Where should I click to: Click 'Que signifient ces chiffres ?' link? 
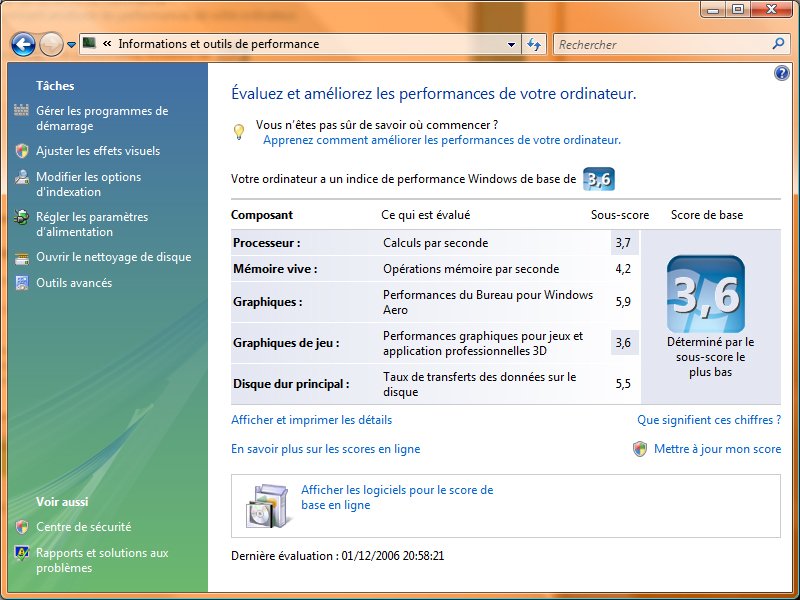712,420
